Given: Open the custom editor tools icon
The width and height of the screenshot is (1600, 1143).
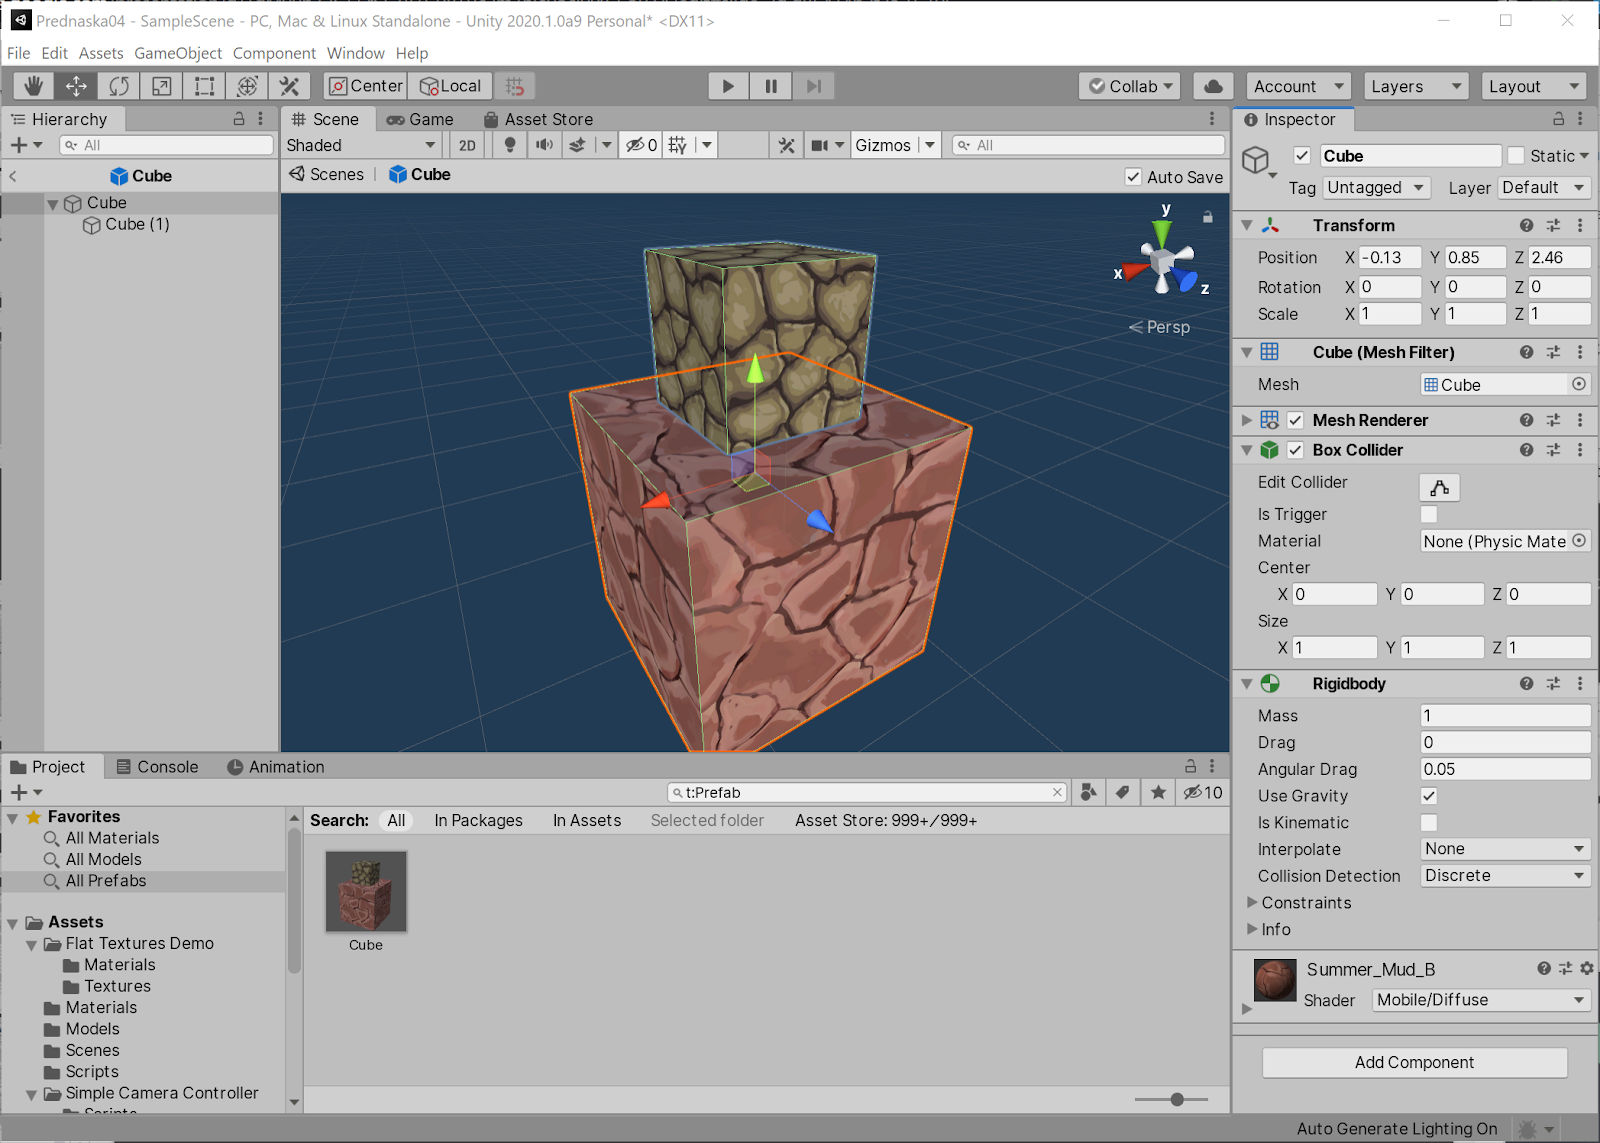Looking at the screenshot, I should 289,86.
